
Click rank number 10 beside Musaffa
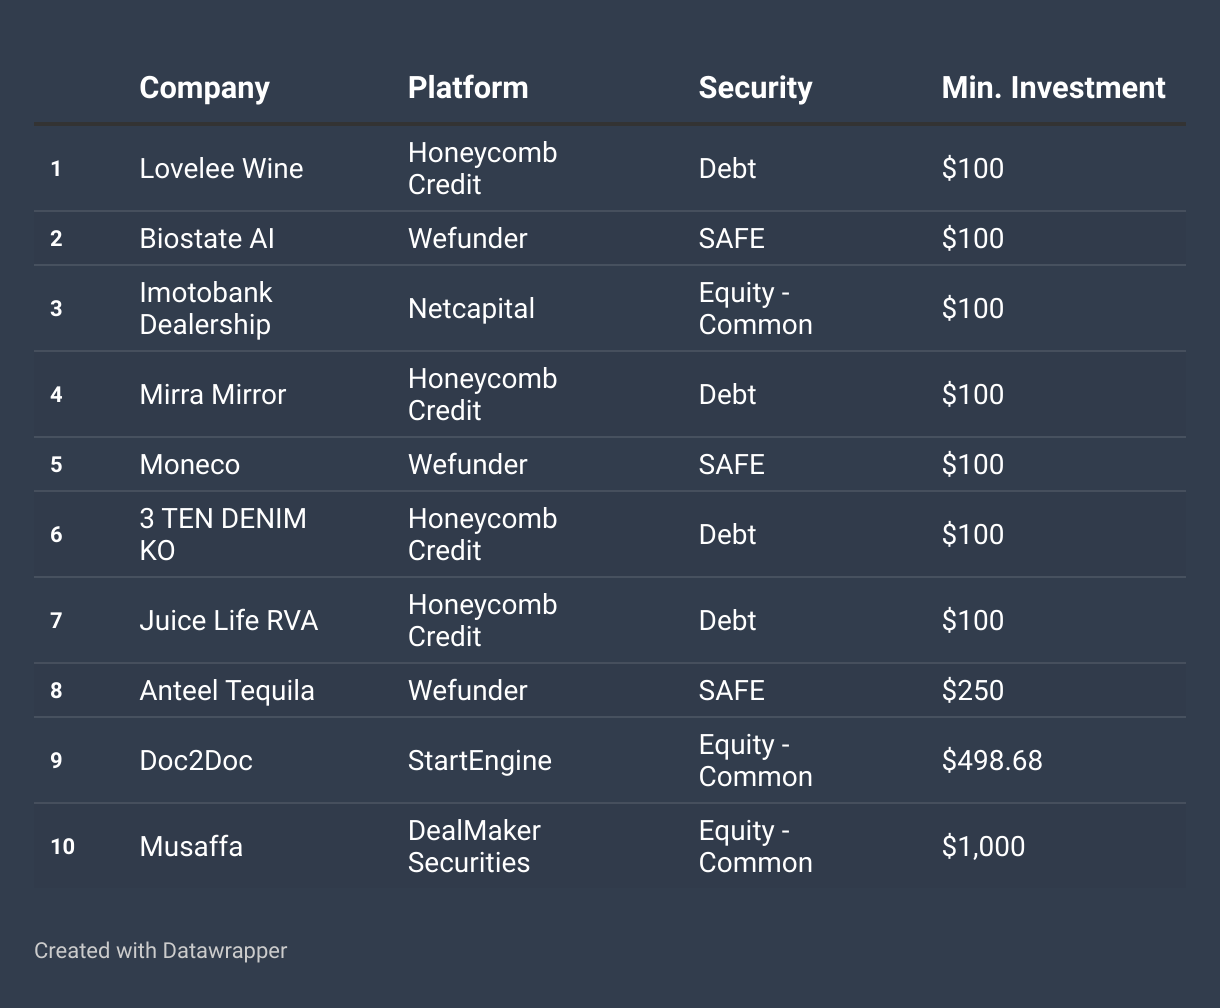[x=62, y=846]
